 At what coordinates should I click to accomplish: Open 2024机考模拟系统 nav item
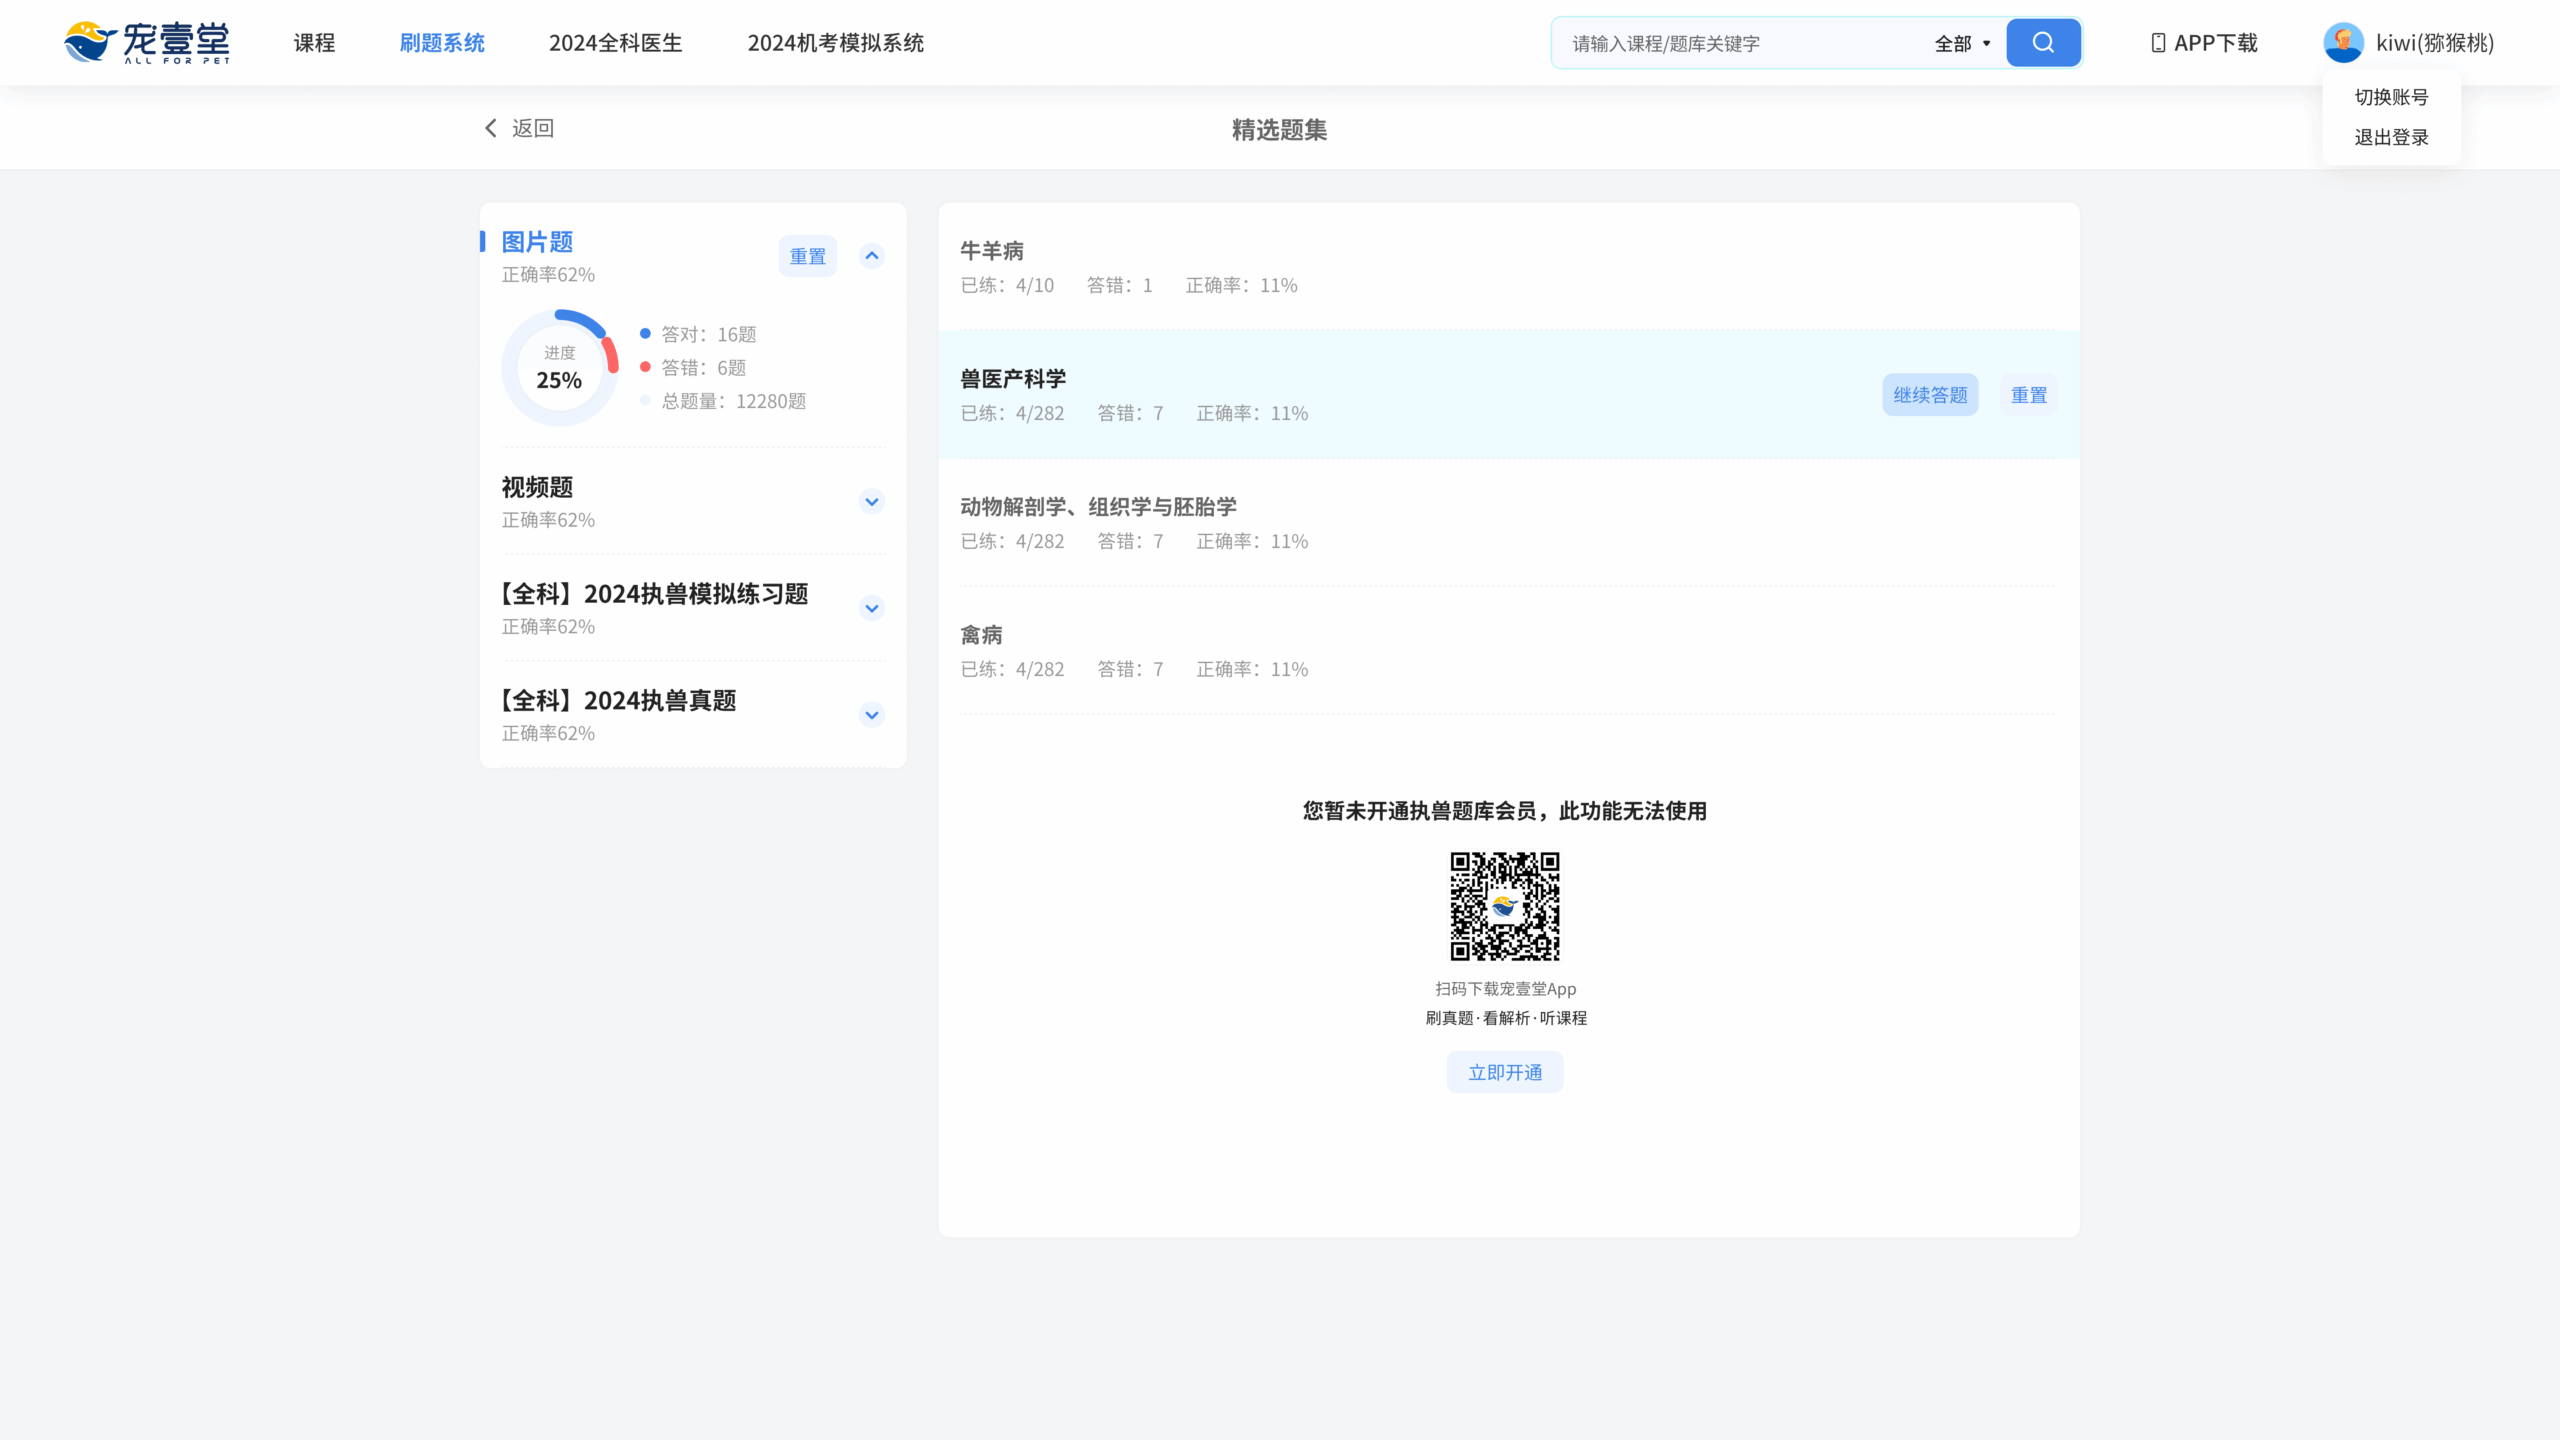[x=835, y=43]
